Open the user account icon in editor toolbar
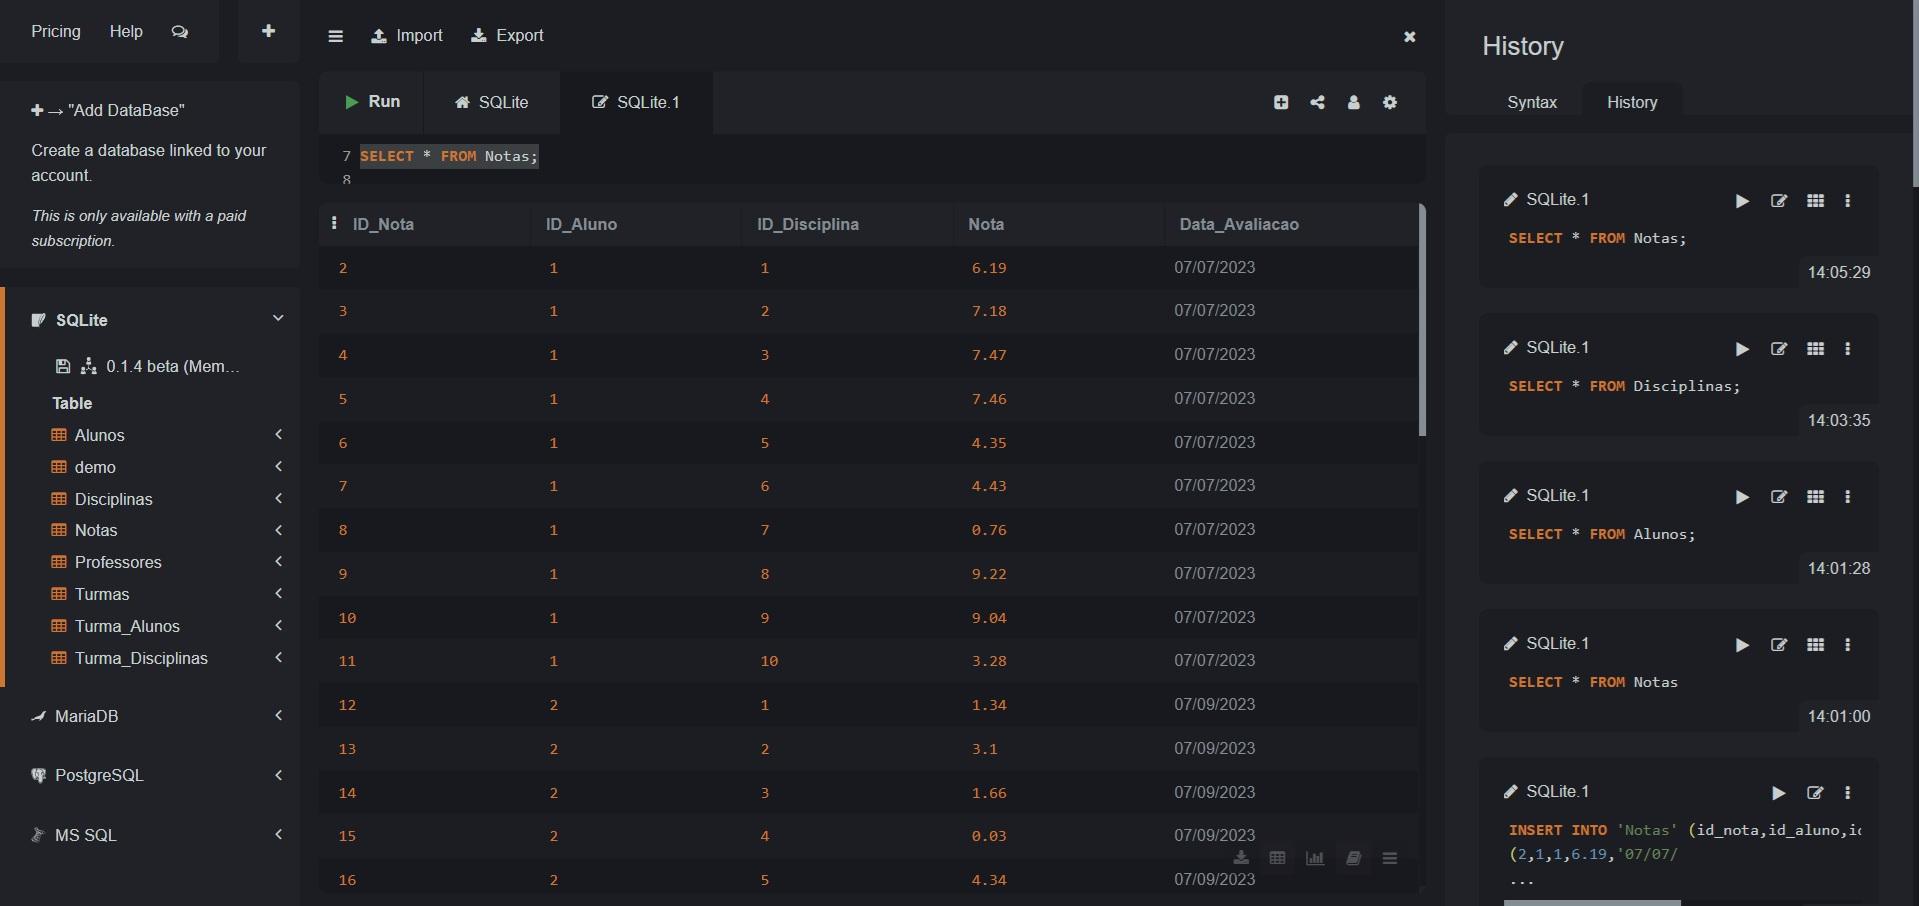 1354,102
